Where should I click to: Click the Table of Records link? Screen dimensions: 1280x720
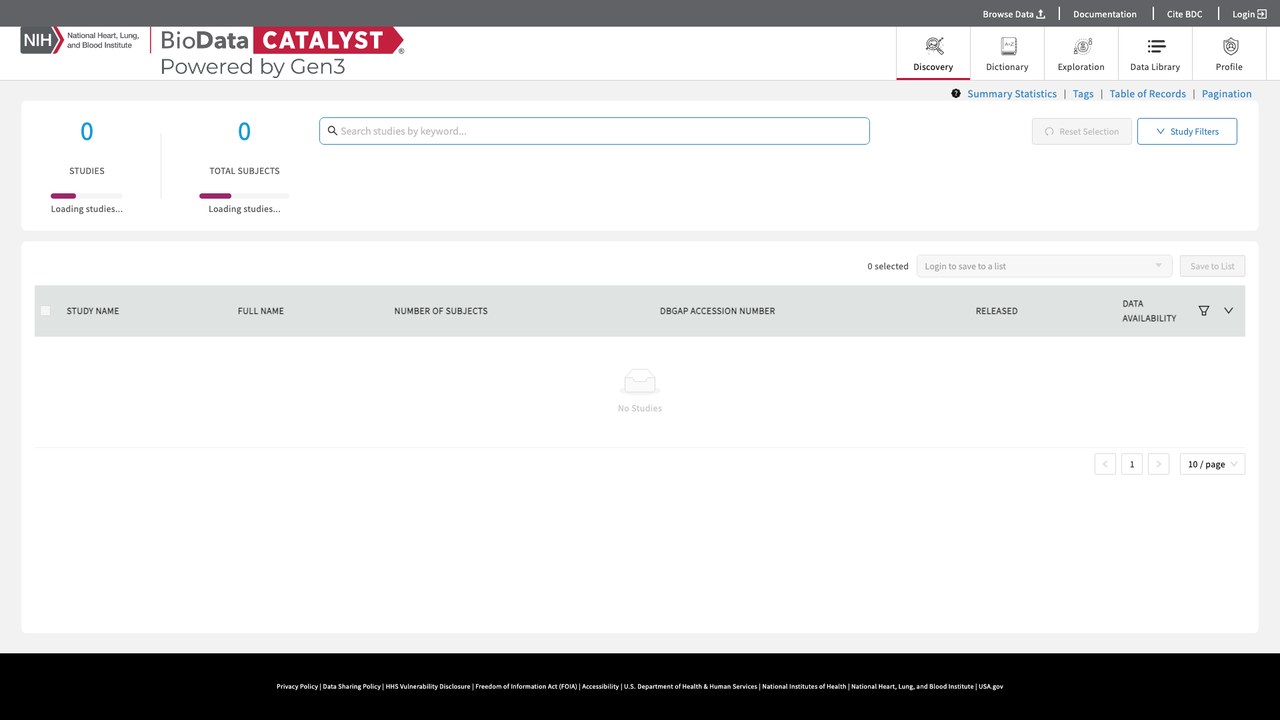point(1148,94)
